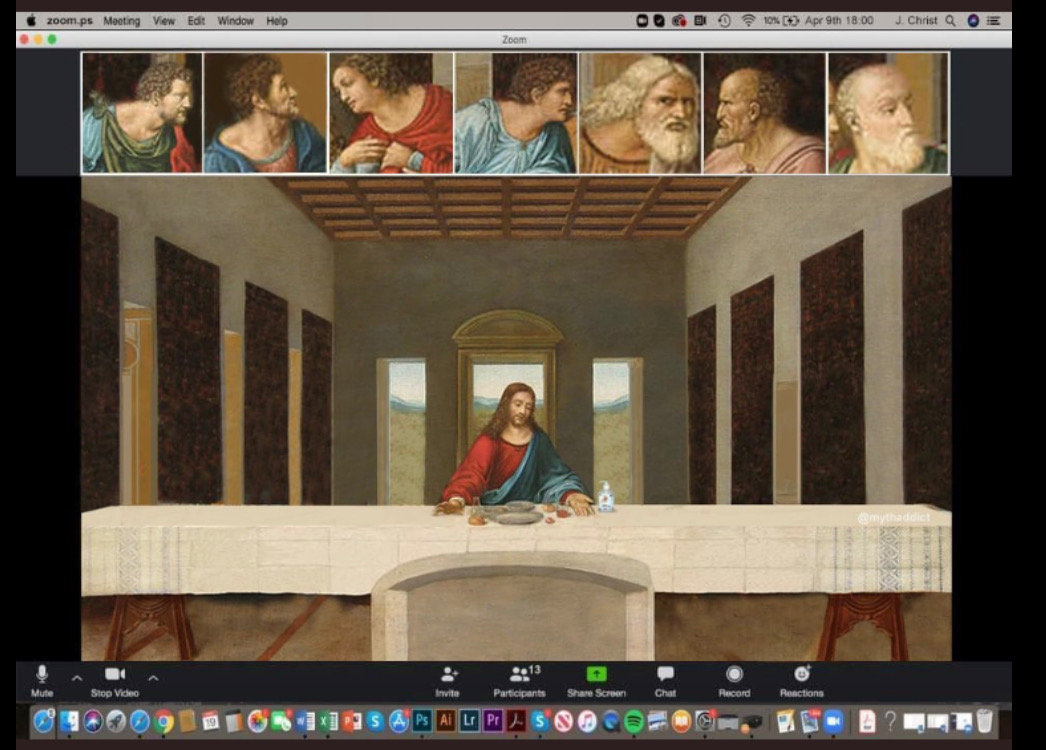Stop Video camera toggle
Image resolution: width=1046 pixels, height=750 pixels.
(115, 675)
